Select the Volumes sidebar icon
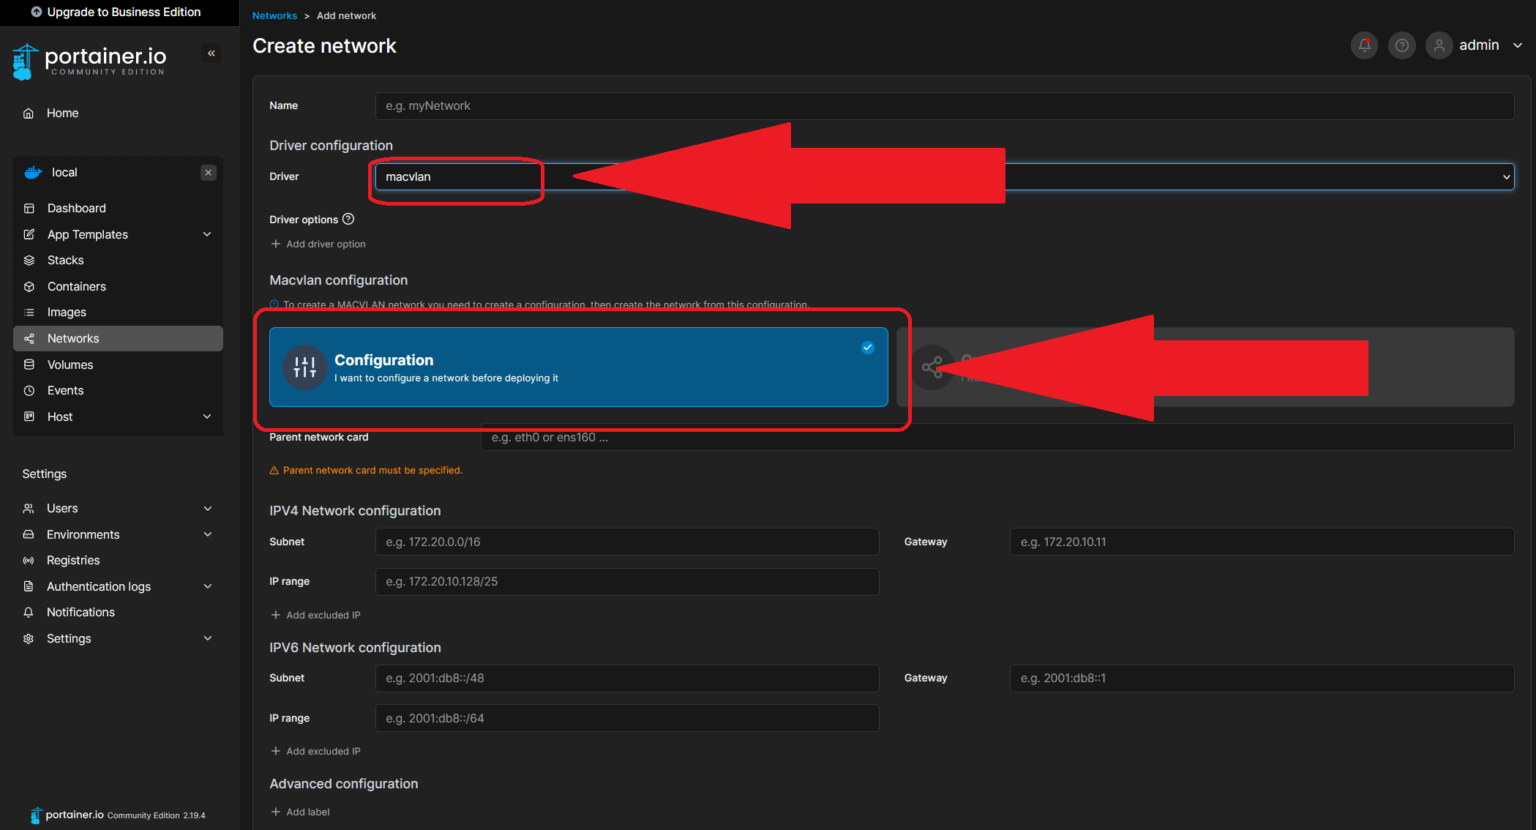The height and width of the screenshot is (830, 1536). tap(30, 364)
